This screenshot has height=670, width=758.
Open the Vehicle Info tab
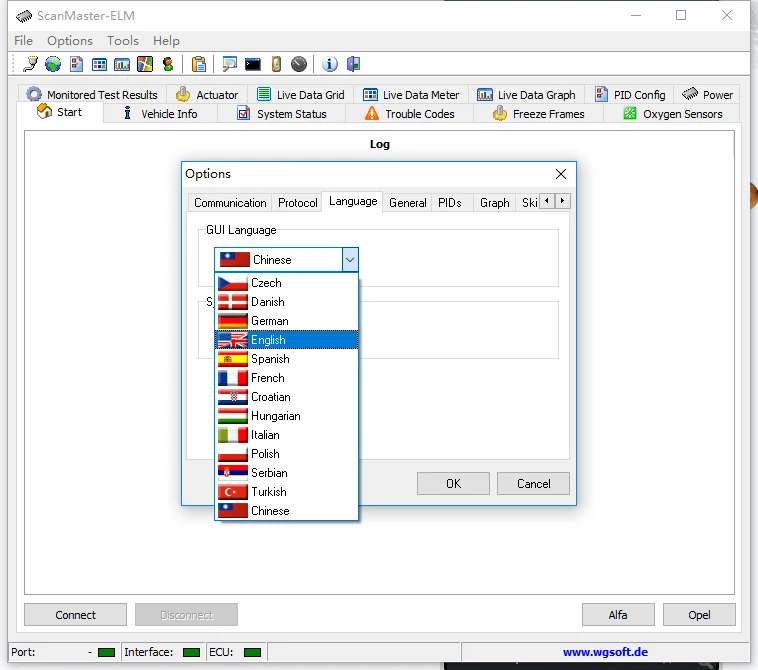(x=160, y=114)
